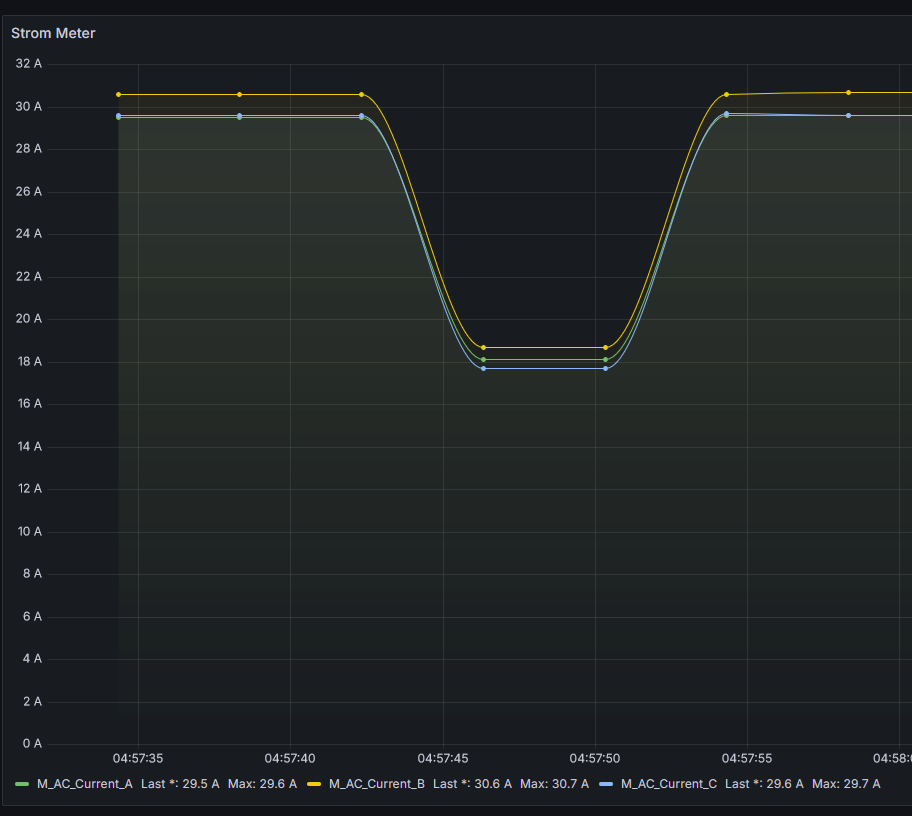Click the Last *: 29.5 A legend value
912x816 pixels.
coord(180,784)
